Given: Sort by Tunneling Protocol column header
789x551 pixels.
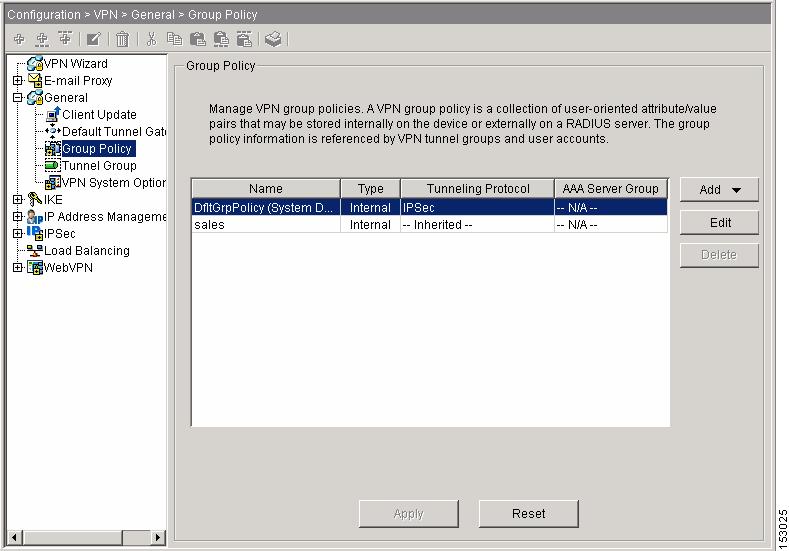Looking at the screenshot, I should point(476,189).
